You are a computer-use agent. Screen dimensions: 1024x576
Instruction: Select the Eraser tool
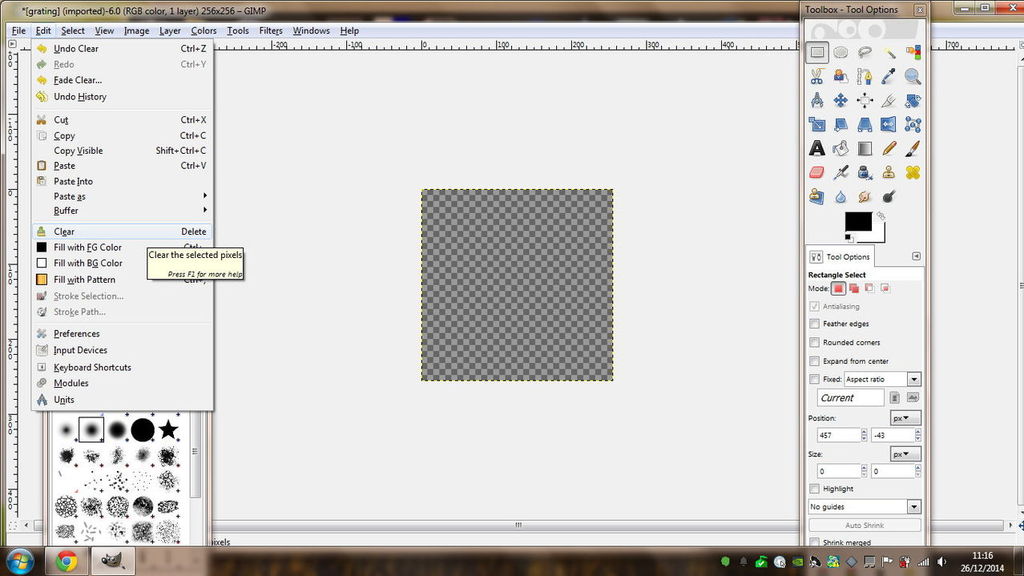[x=817, y=173]
